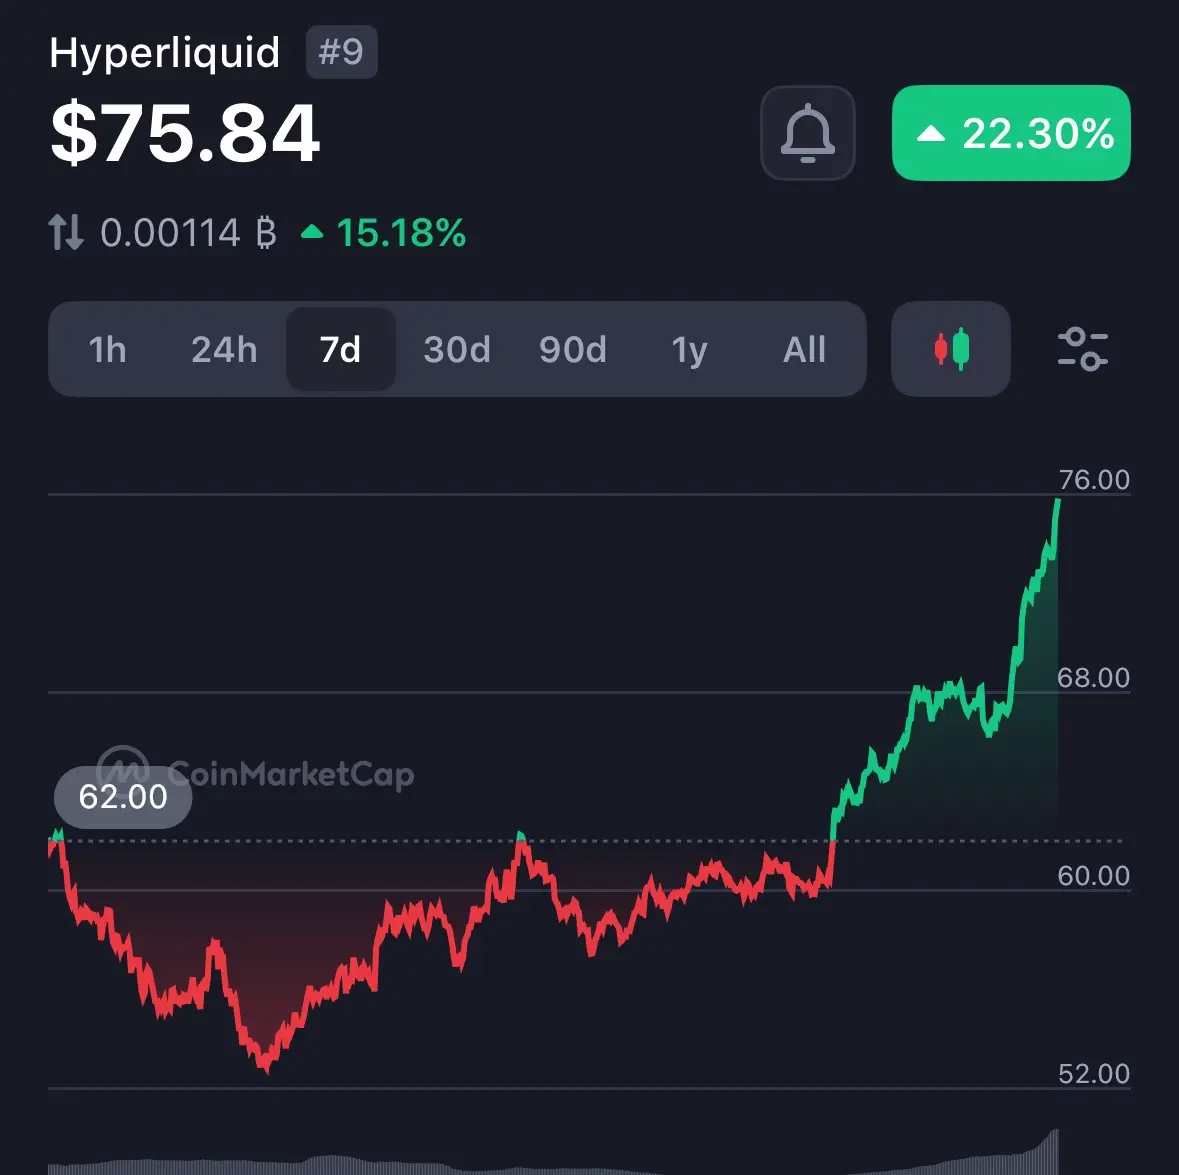The width and height of the screenshot is (1179, 1175).
Task: Select the All timeframe
Action: (x=805, y=350)
